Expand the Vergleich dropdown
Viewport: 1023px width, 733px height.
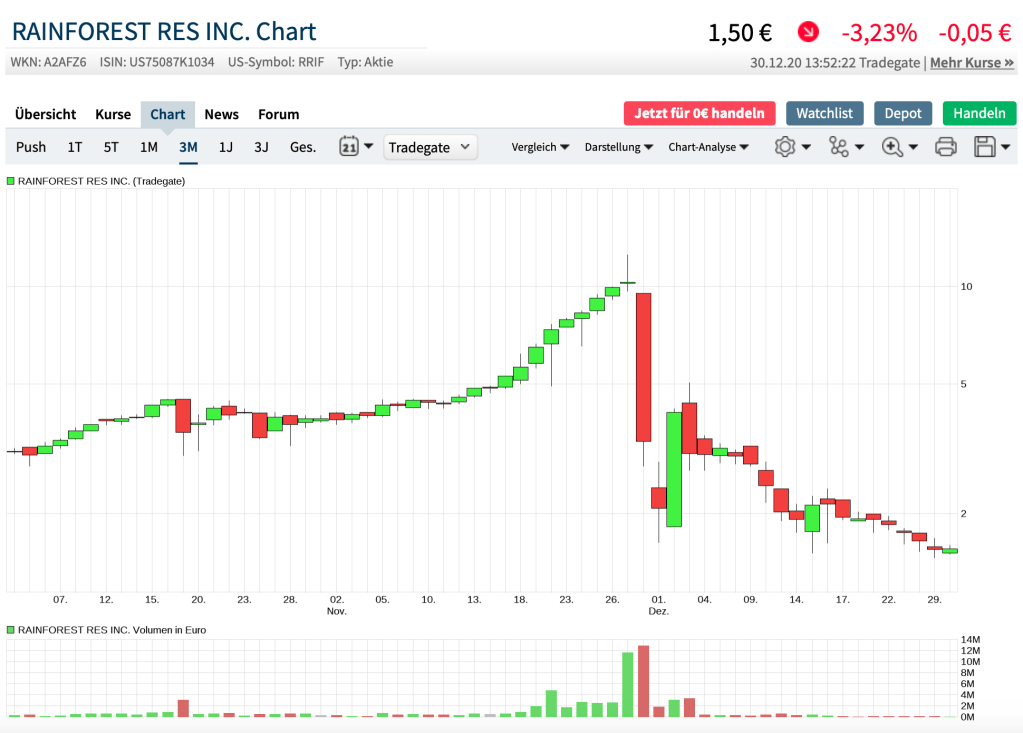tap(540, 147)
